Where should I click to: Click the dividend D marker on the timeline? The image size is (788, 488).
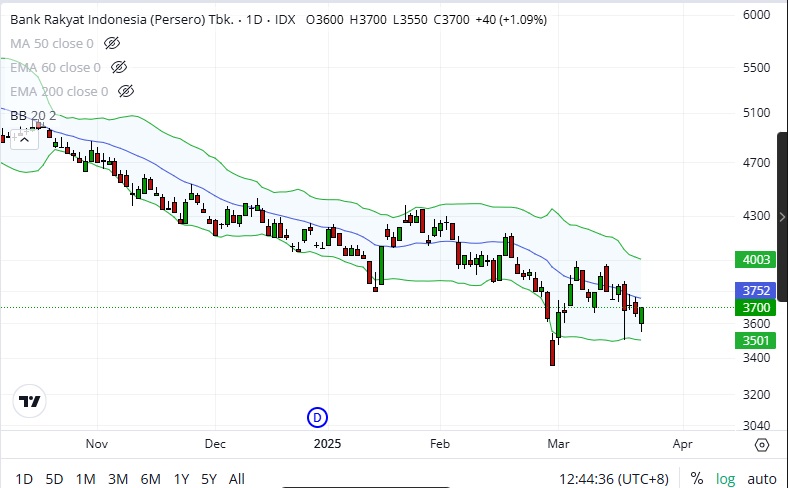click(317, 417)
